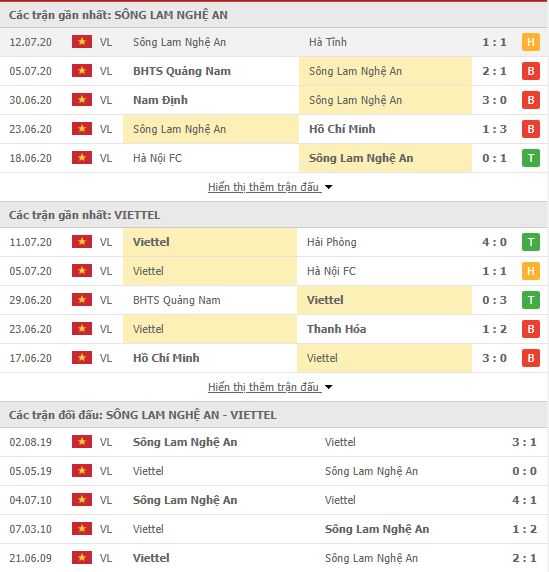549x572 pixels.
Task: Click orange H result badge for 12.07.20 match
Action: (531, 42)
